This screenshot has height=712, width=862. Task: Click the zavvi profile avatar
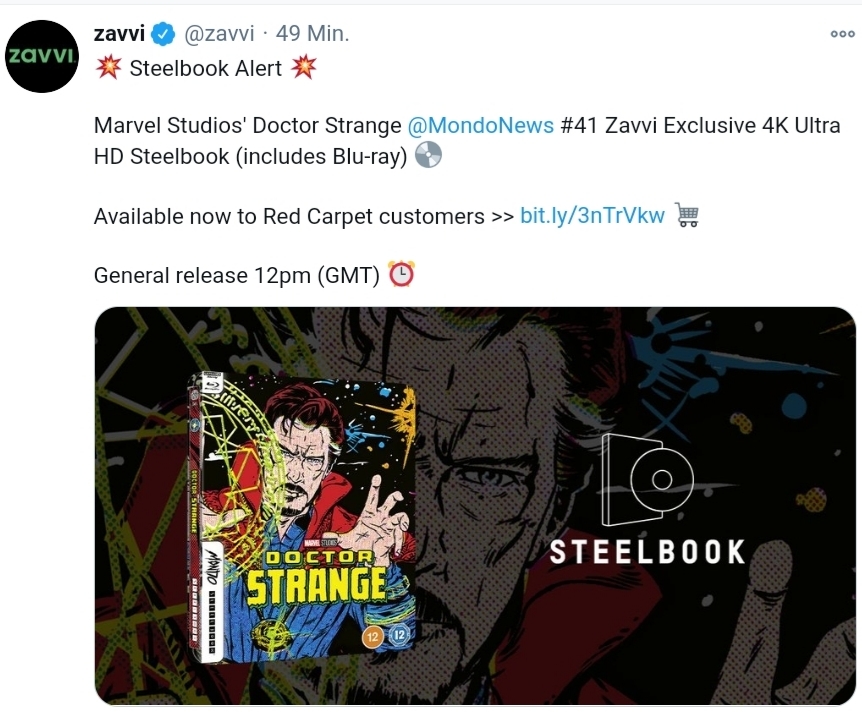[x=42, y=57]
